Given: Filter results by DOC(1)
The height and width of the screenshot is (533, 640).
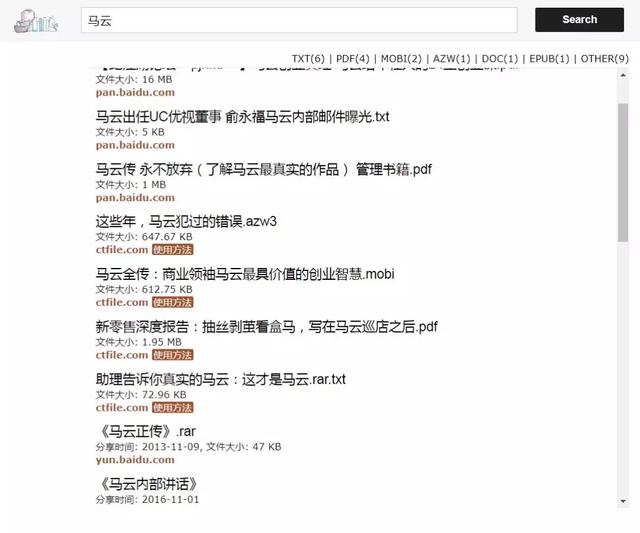Looking at the screenshot, I should (x=500, y=59).
